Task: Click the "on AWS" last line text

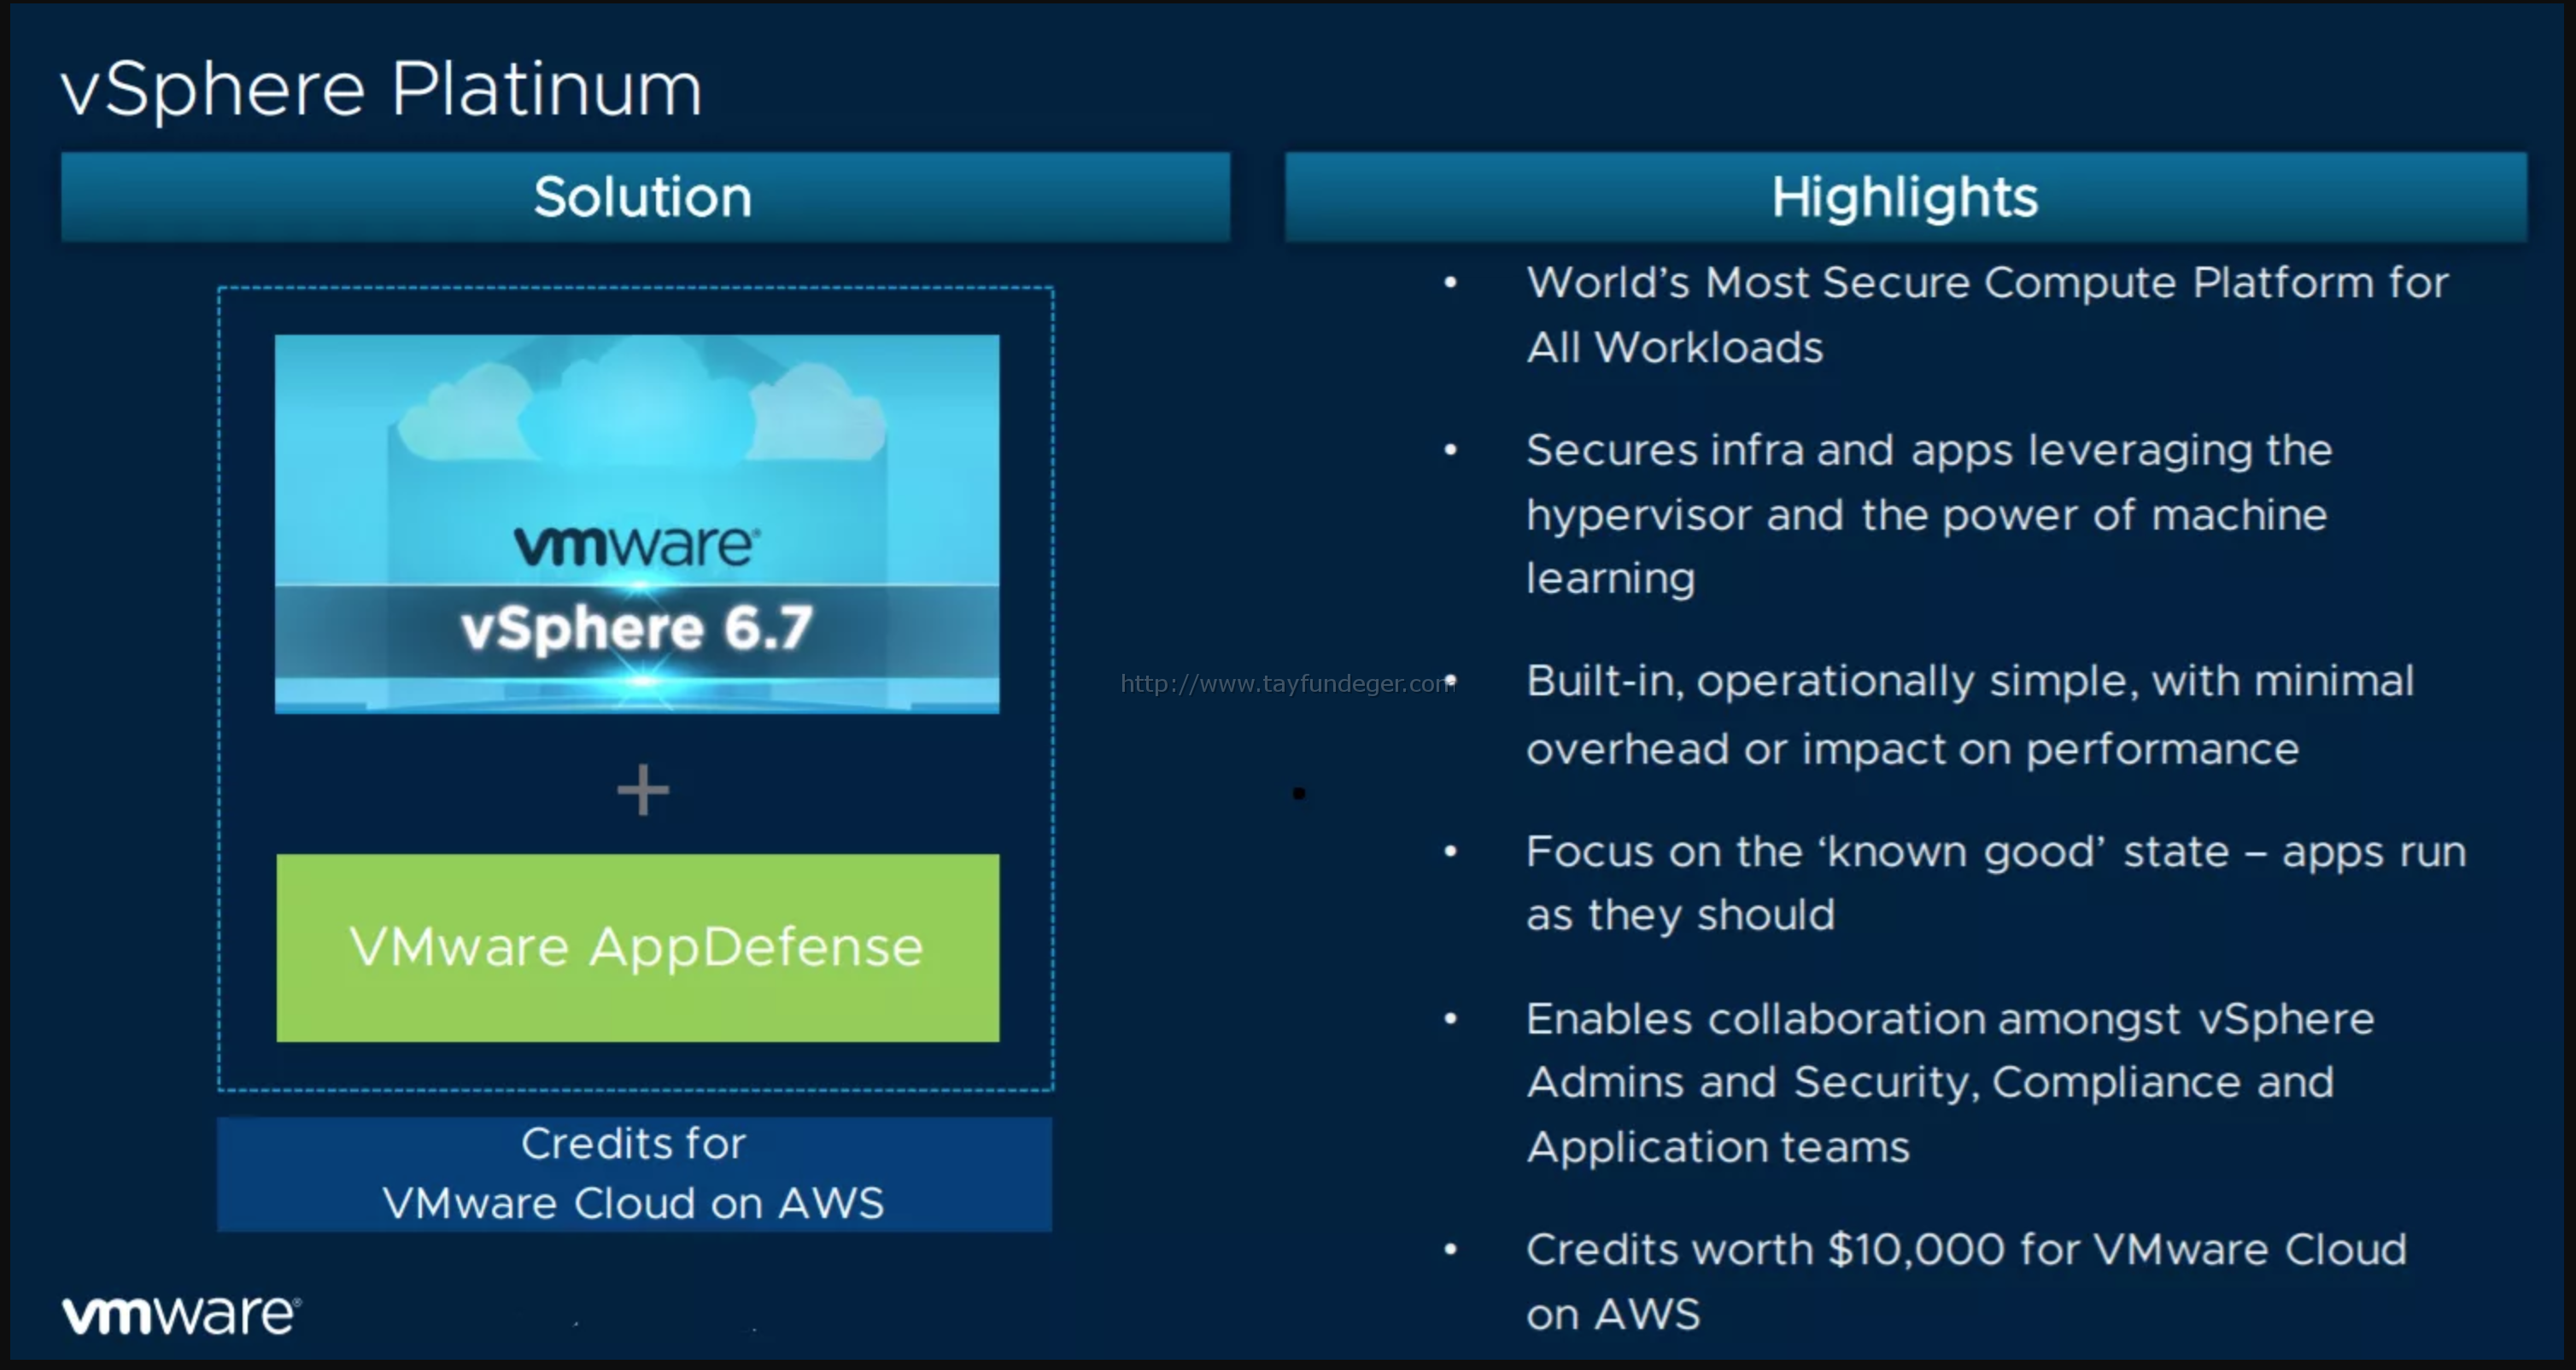Action: 1613,1314
